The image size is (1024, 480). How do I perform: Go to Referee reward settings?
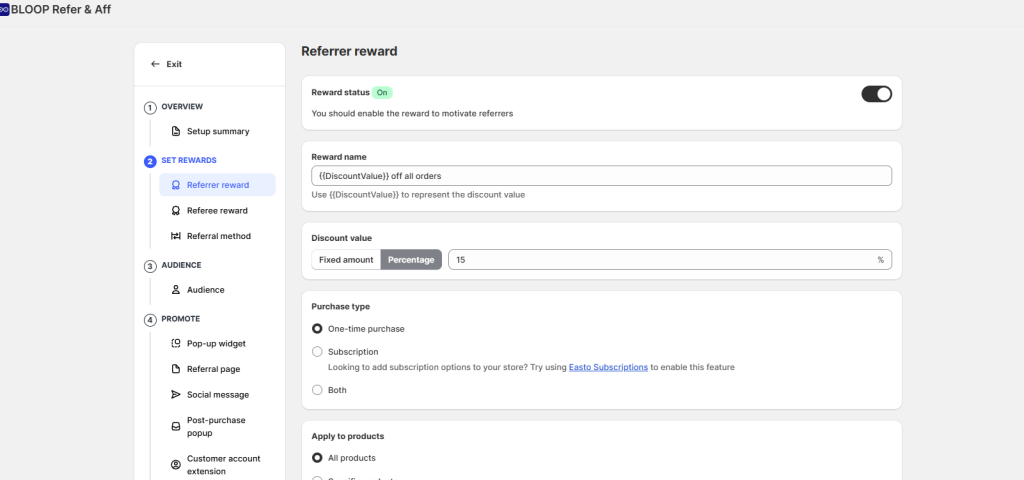coord(217,211)
